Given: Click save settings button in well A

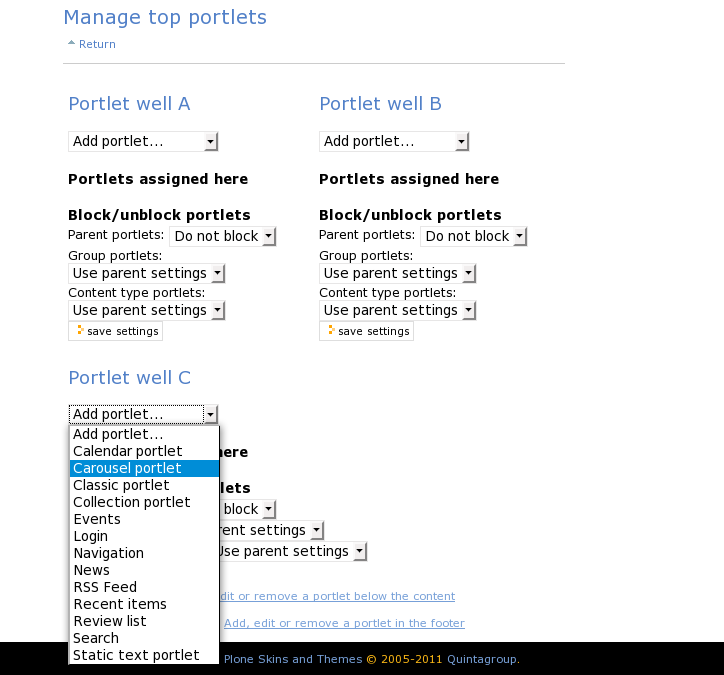Looking at the screenshot, I should [116, 331].
